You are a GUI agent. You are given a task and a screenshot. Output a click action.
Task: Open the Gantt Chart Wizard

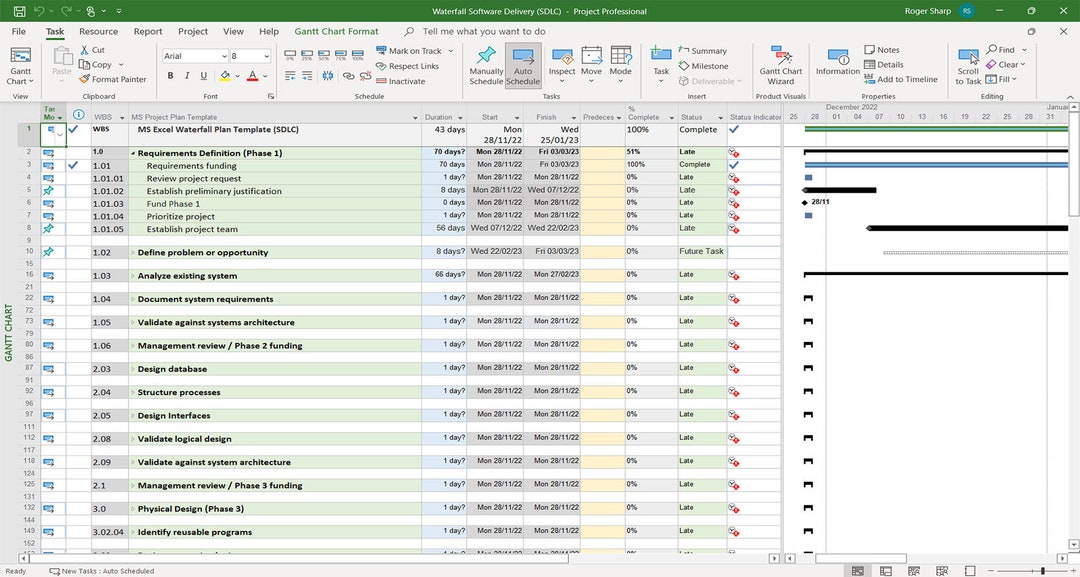[x=781, y=65]
